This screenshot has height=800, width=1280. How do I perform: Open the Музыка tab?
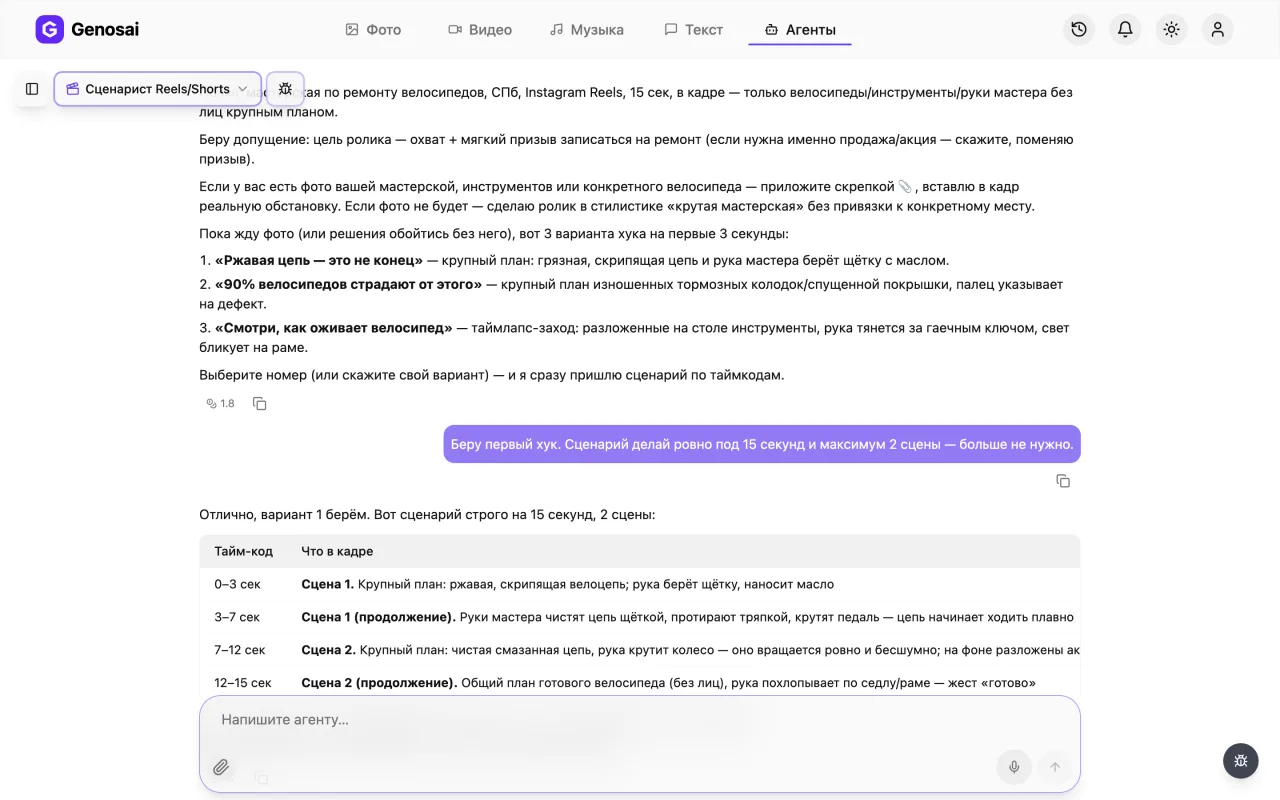(587, 30)
